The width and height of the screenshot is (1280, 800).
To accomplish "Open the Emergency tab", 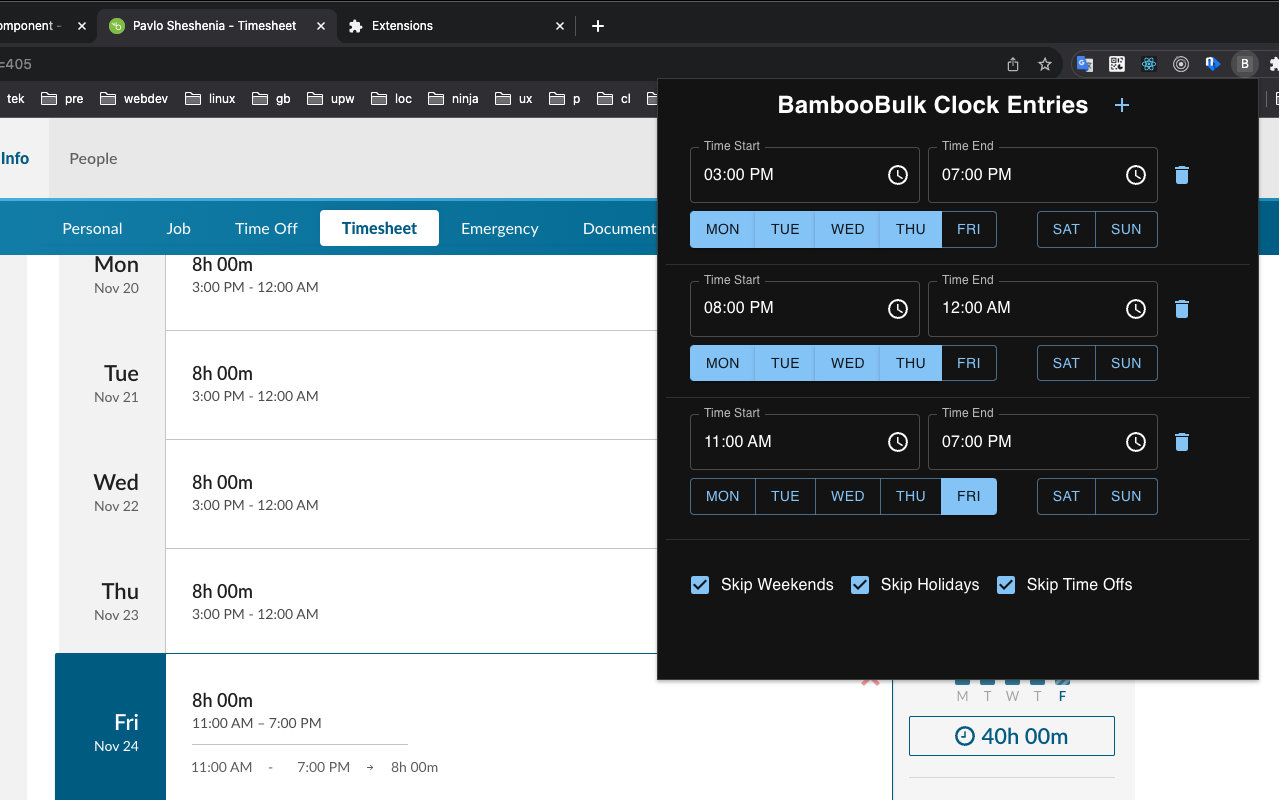I will pyautogui.click(x=499, y=228).
